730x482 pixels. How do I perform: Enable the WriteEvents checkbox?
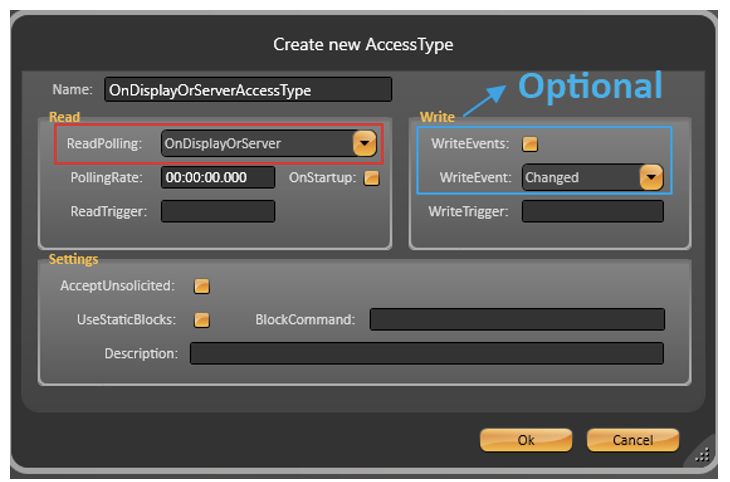[x=531, y=144]
